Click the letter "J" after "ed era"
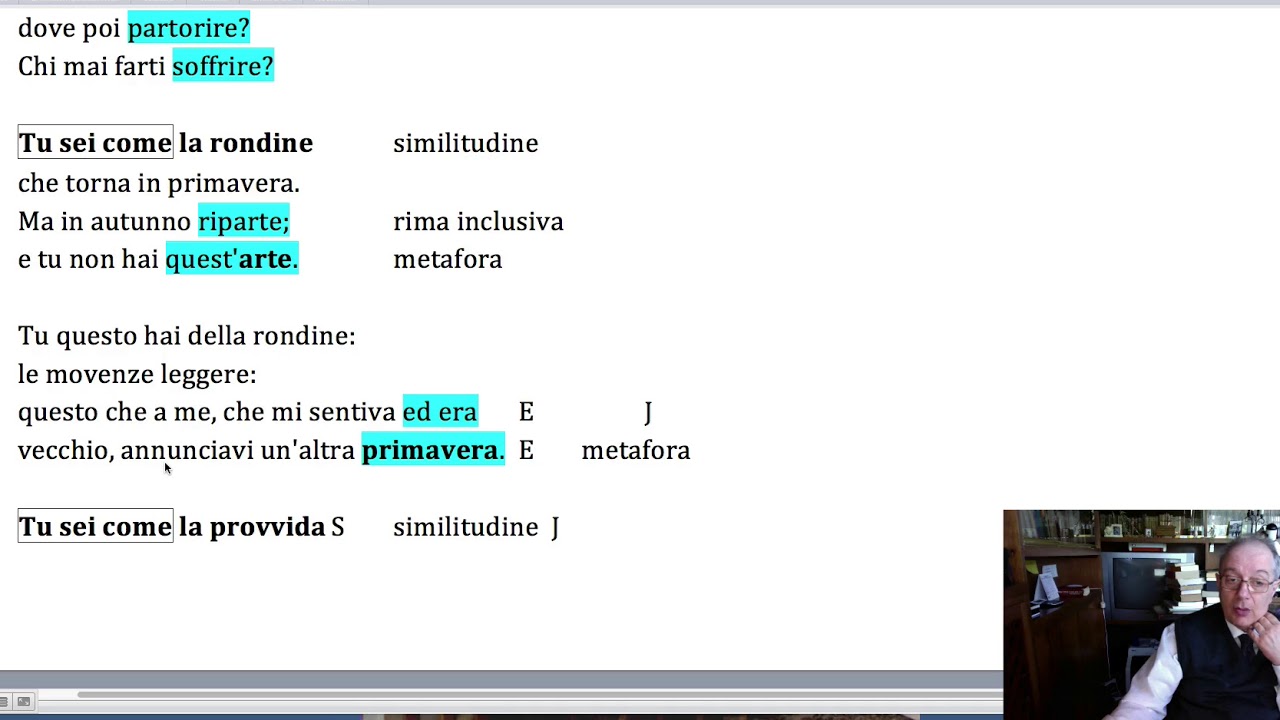The image size is (1280, 720). click(x=648, y=412)
